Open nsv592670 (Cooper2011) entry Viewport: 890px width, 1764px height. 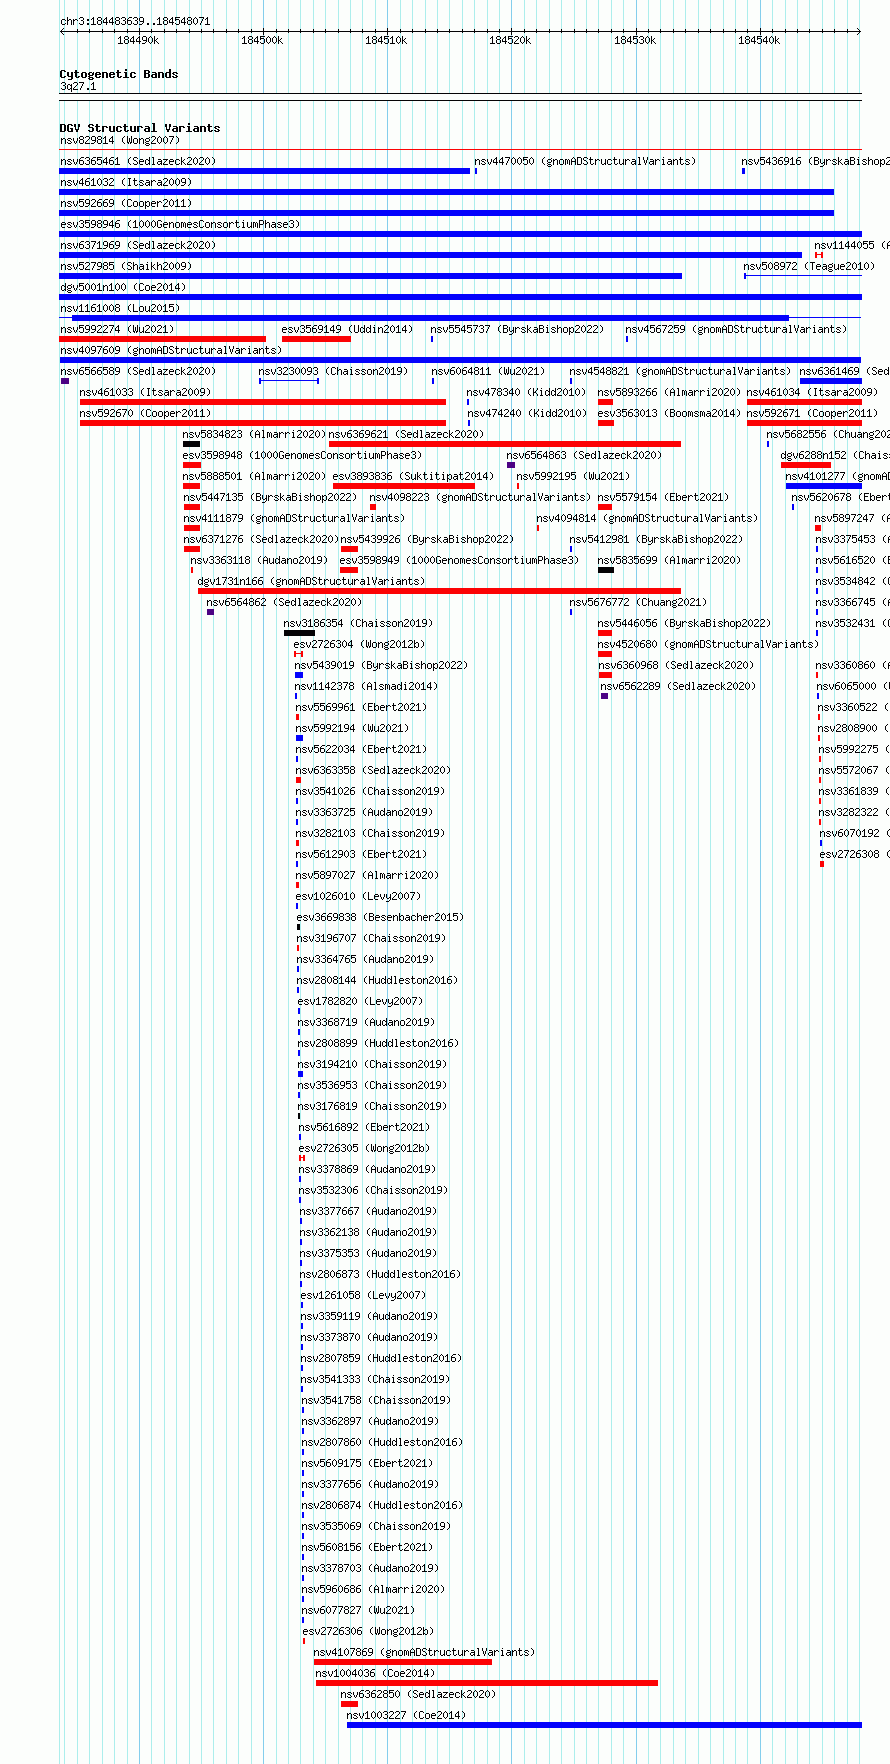(146, 413)
